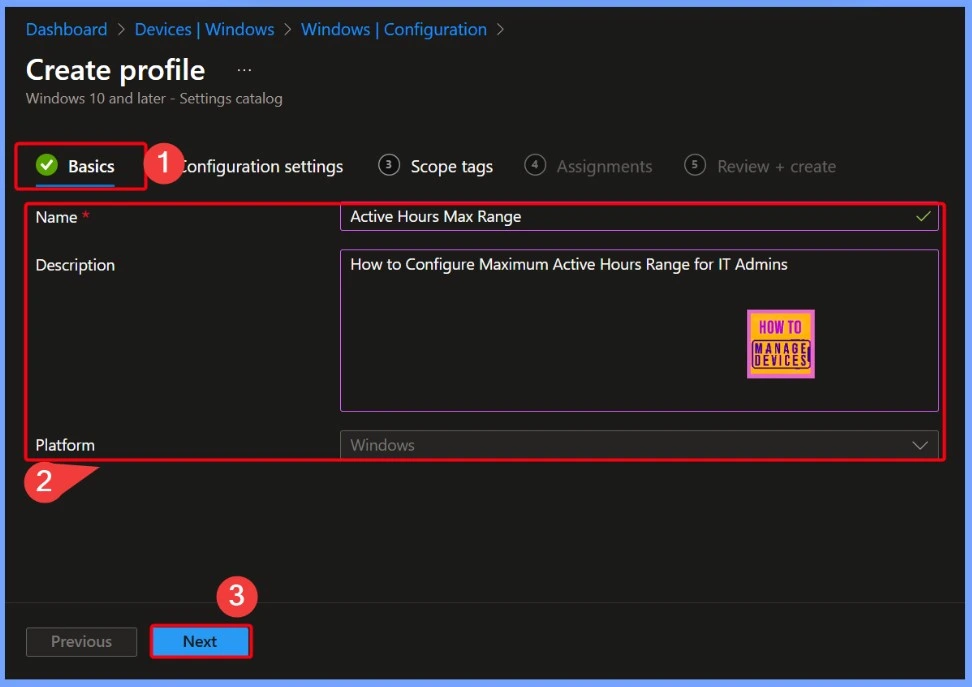Click step 3 circle icon for Scope tags
This screenshot has width=972, height=687.
coord(389,165)
